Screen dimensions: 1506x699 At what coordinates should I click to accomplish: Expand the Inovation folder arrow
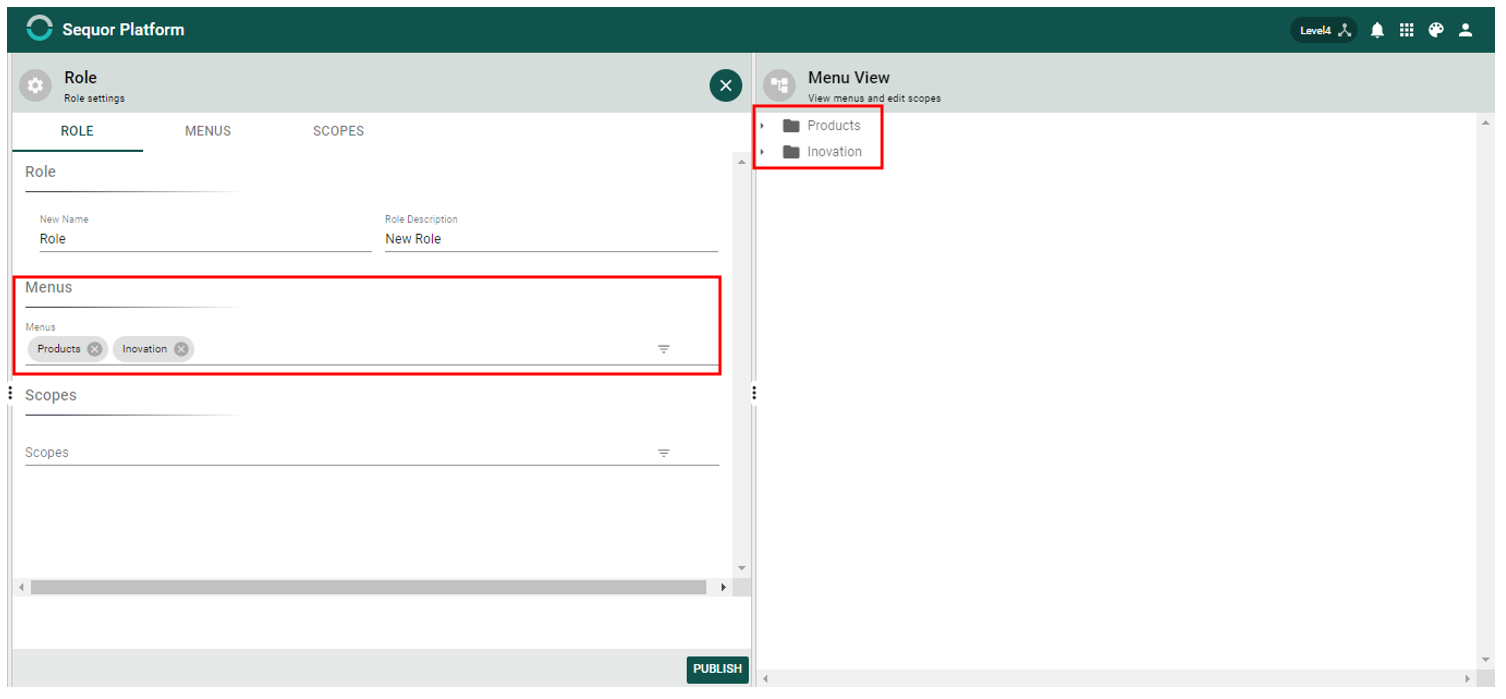coord(762,152)
